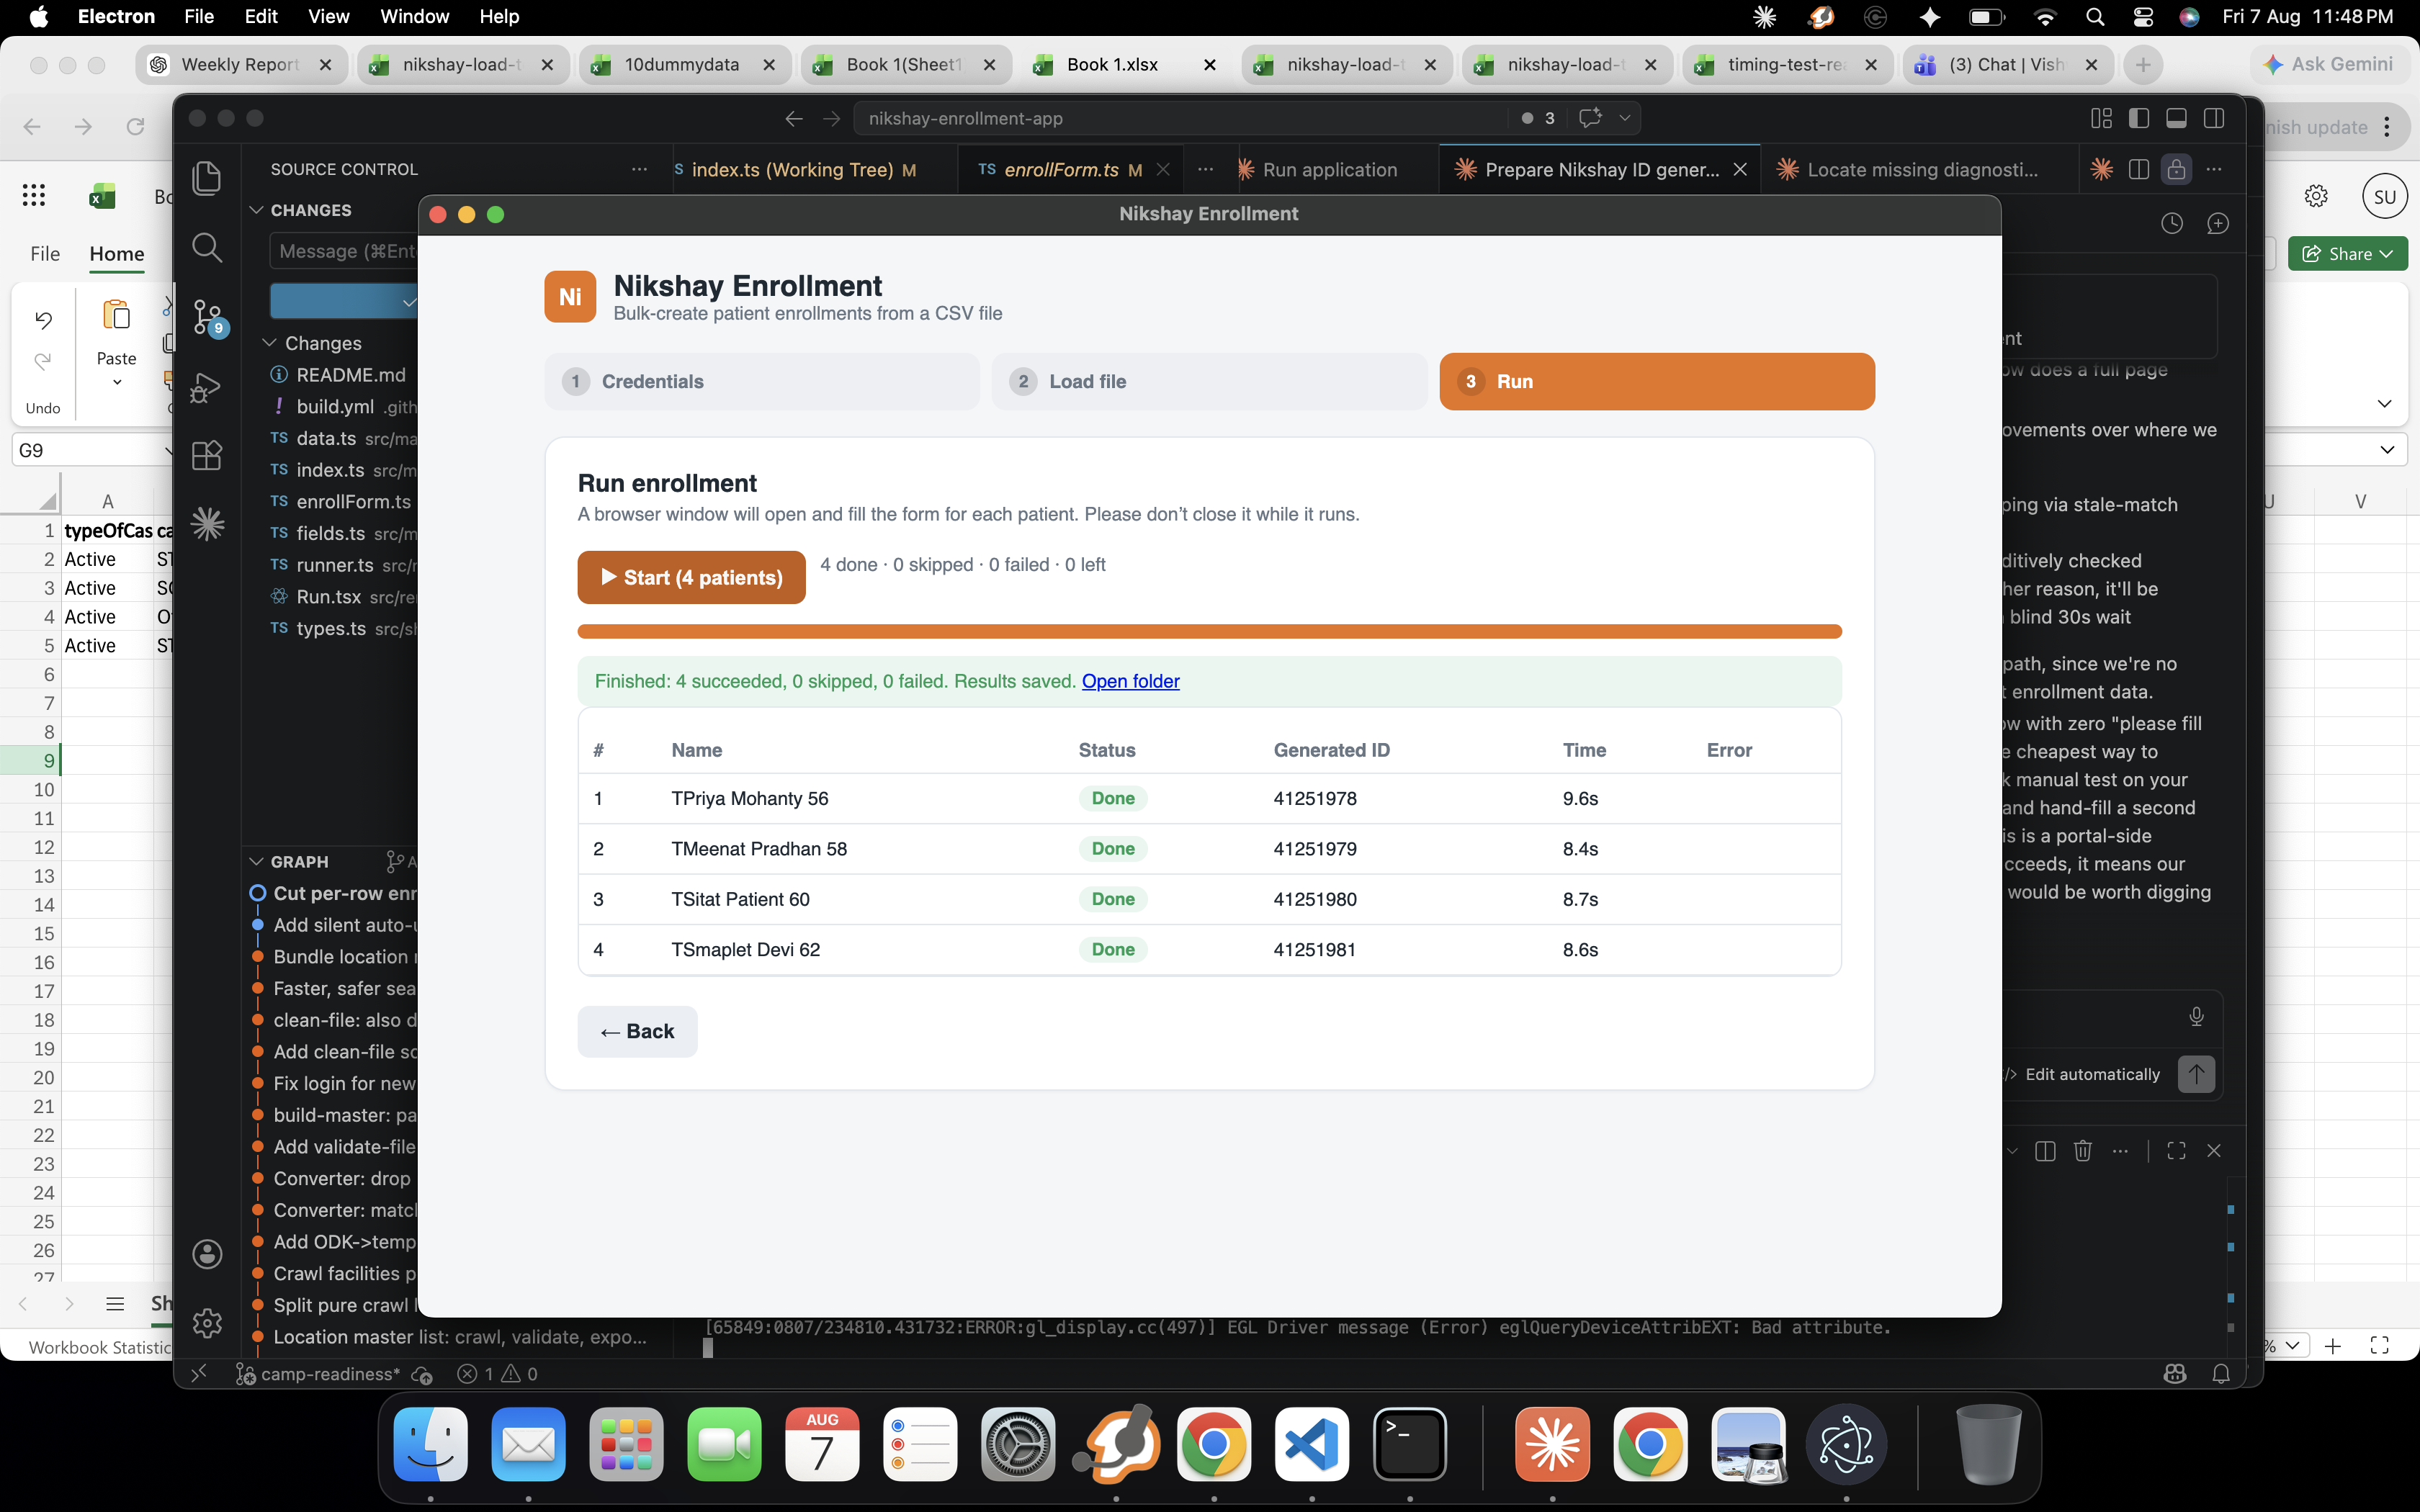Click the Back button
2420x1512 pixels.
(637, 1031)
